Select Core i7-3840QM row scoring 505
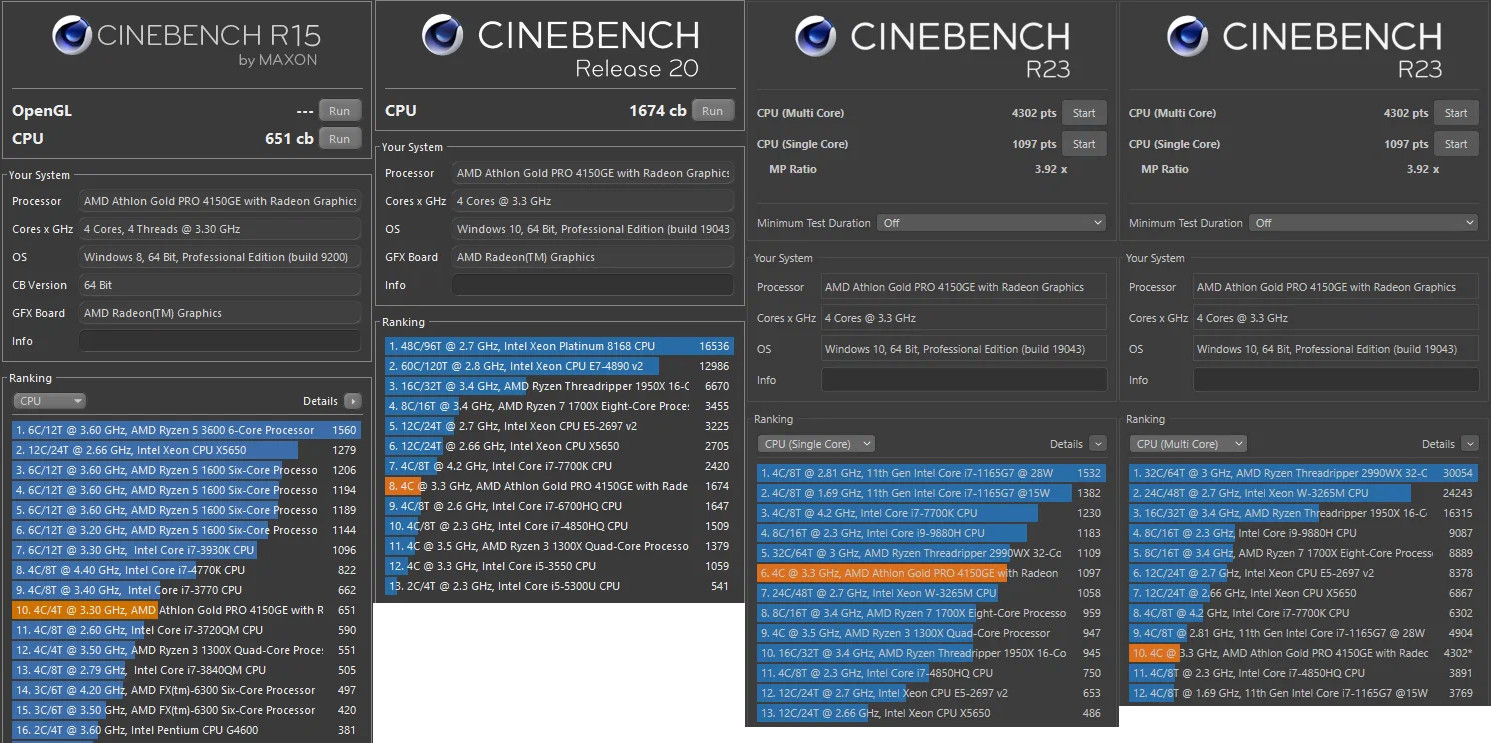The image size is (1491, 743). pos(187,670)
